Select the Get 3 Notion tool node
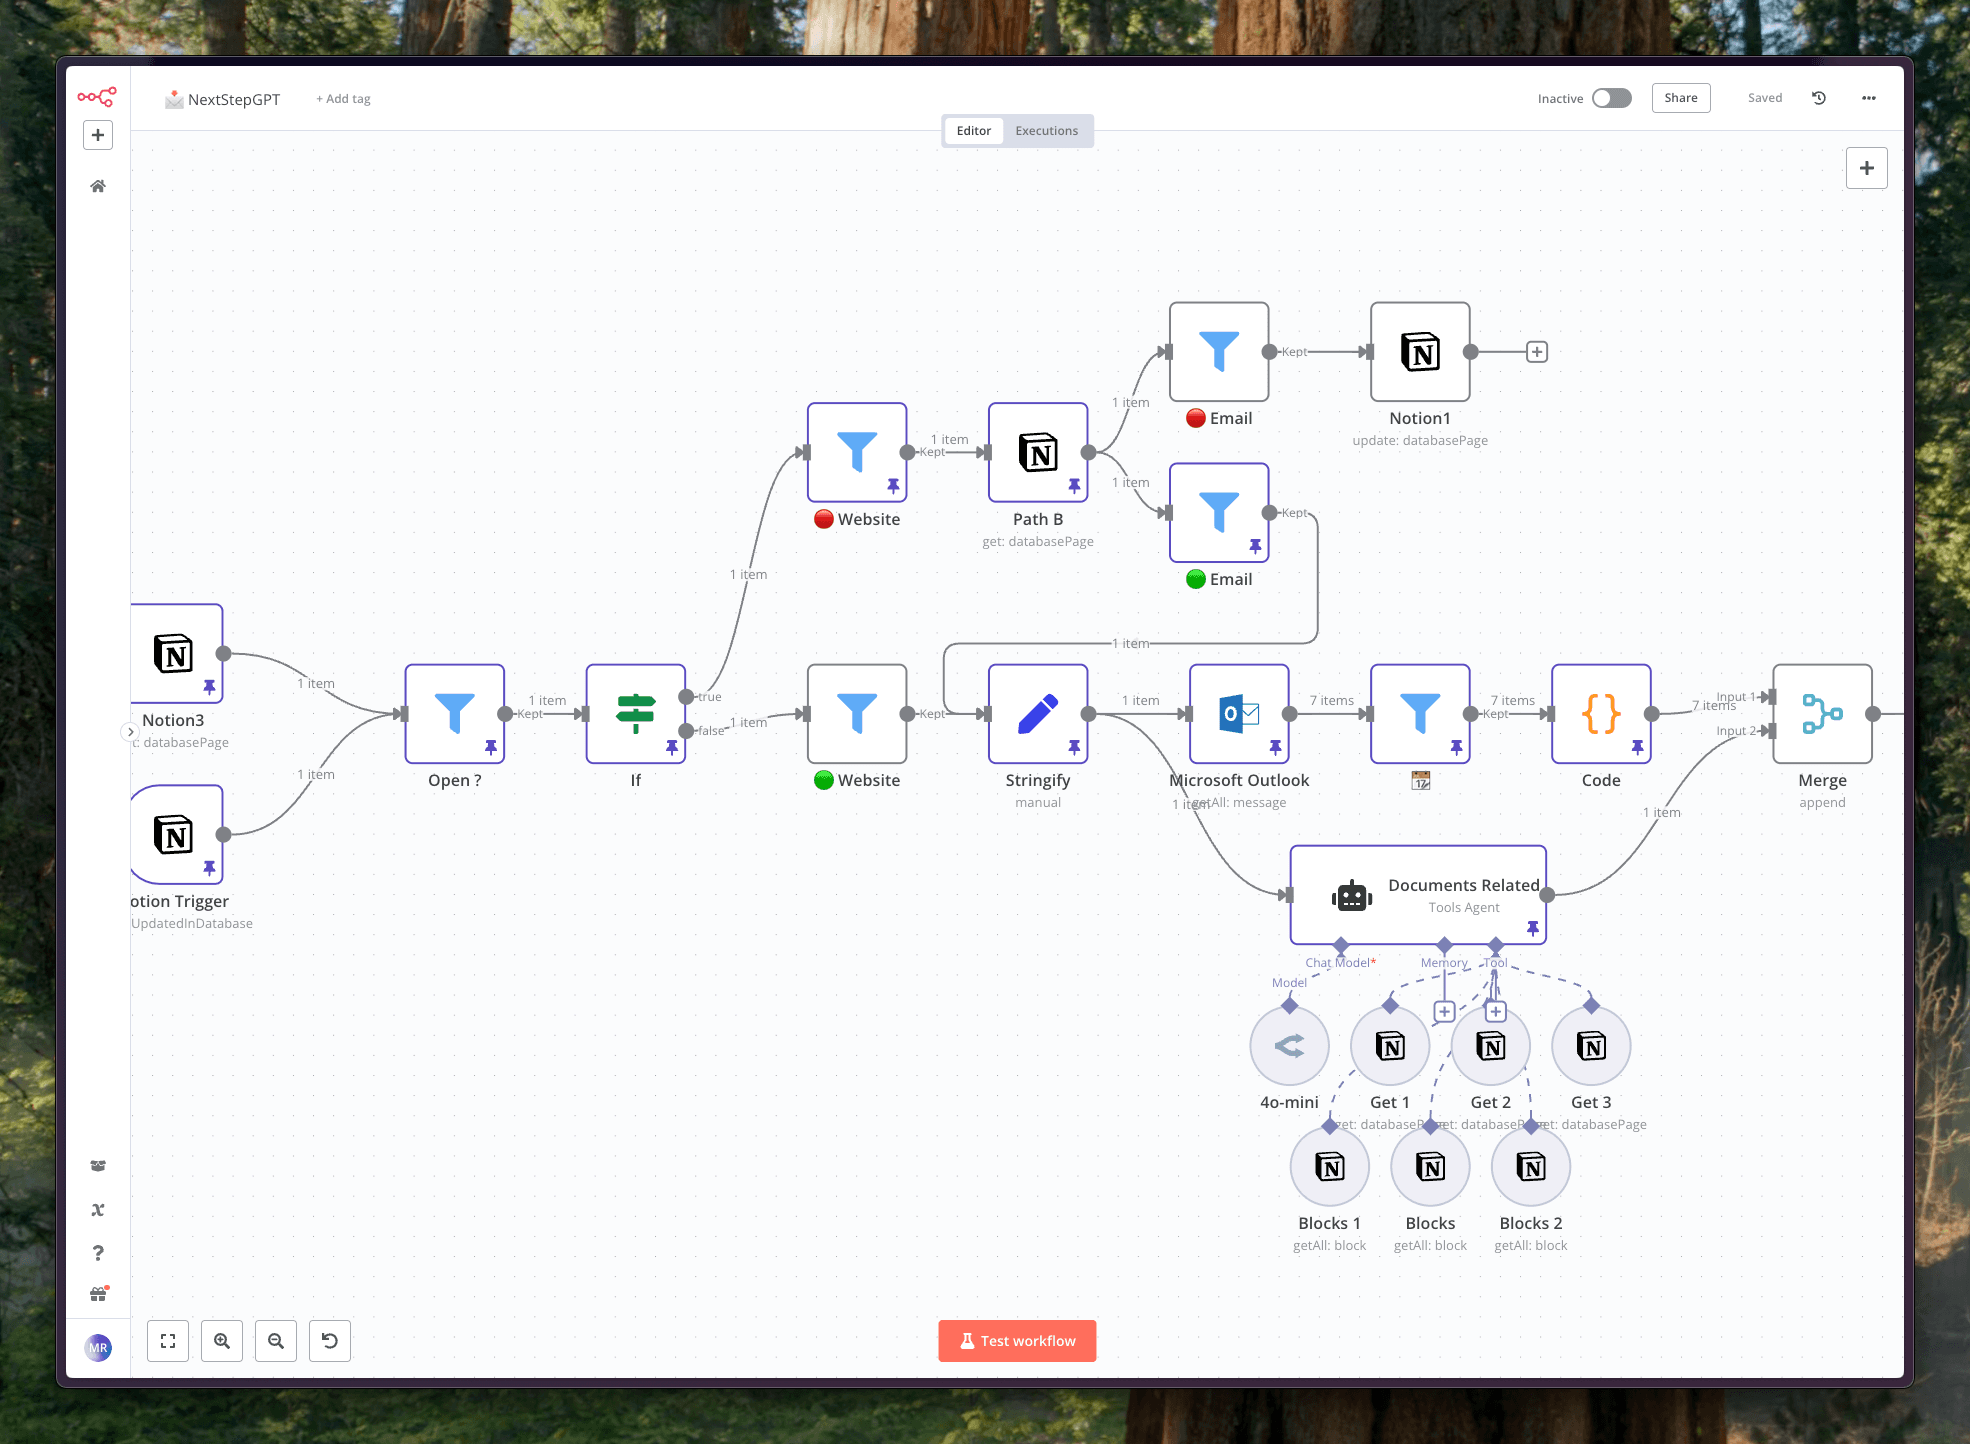 (1591, 1046)
